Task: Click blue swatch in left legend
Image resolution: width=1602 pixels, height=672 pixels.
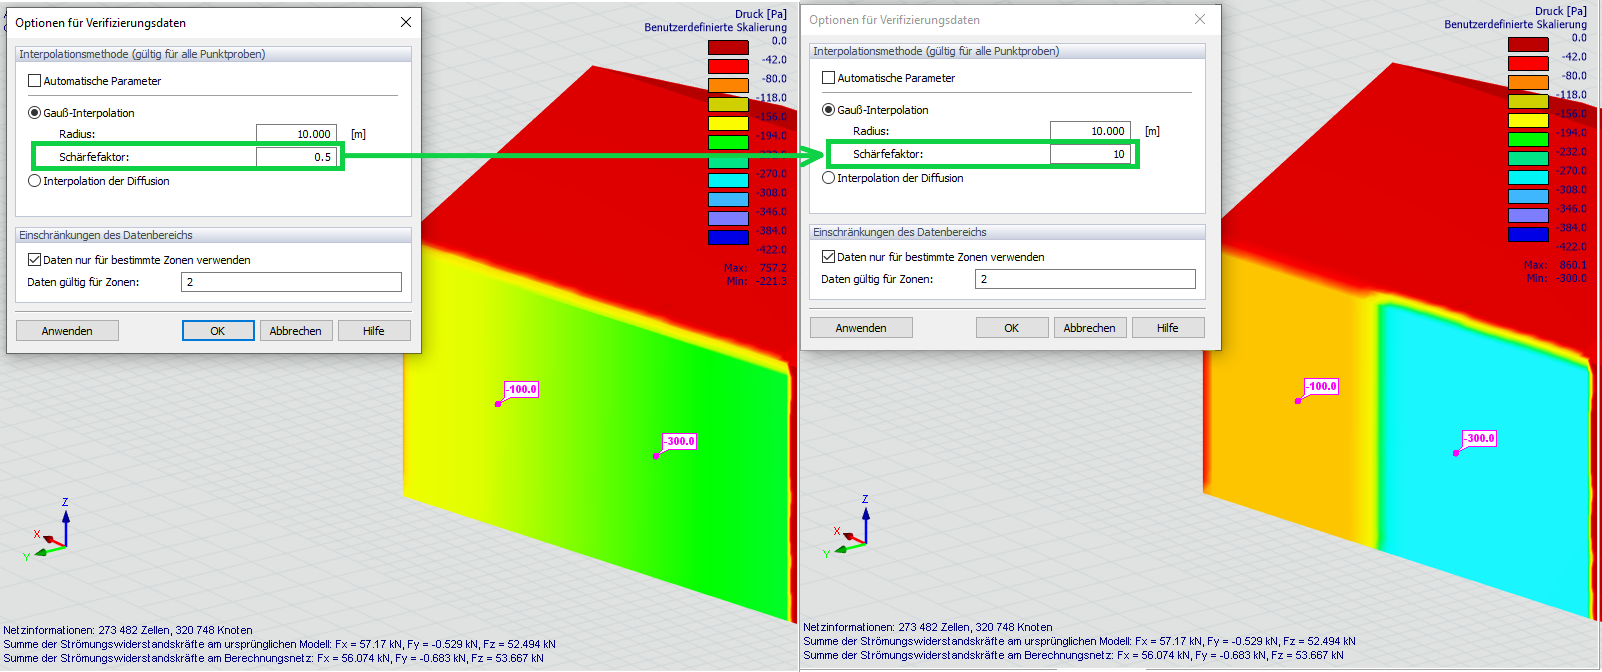Action: click(728, 237)
